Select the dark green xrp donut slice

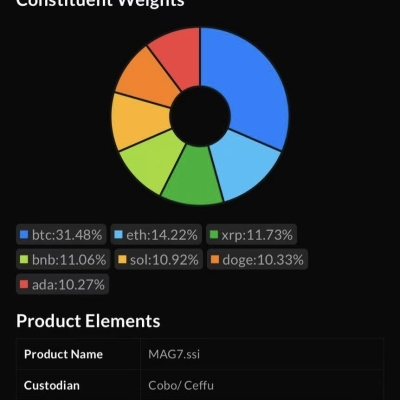coord(193,177)
